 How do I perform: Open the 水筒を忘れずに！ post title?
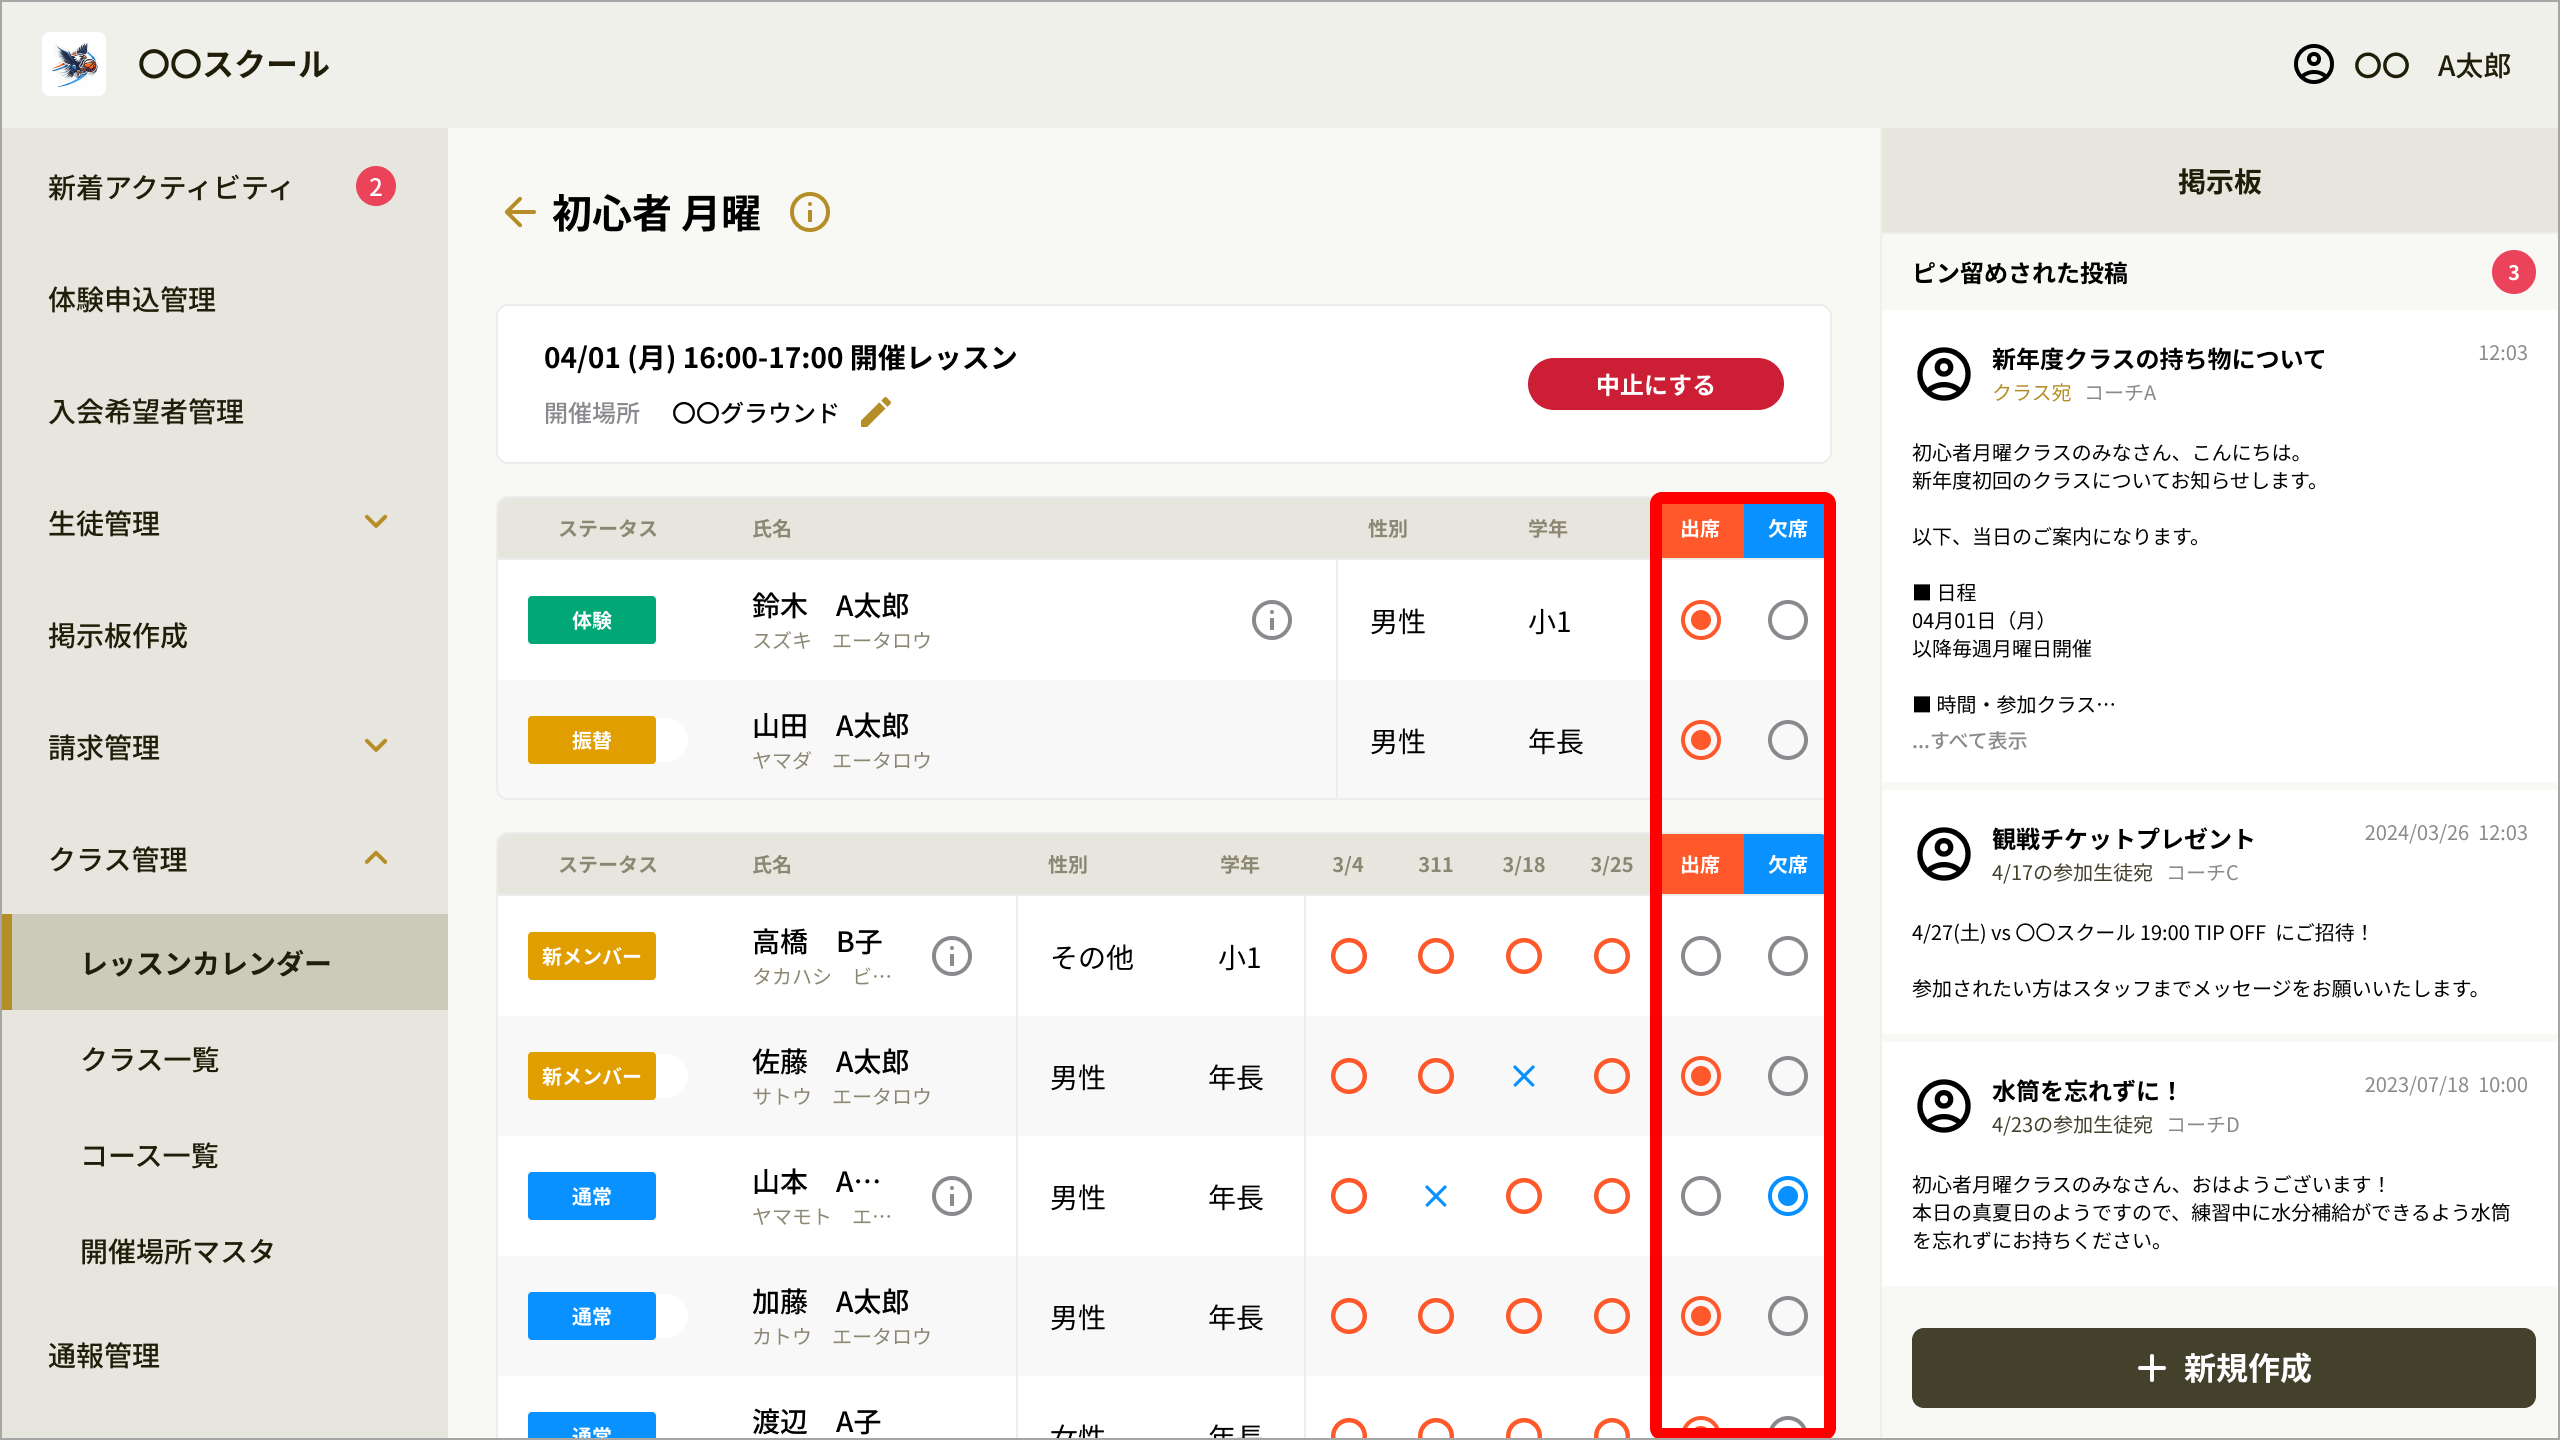coord(2085,1091)
